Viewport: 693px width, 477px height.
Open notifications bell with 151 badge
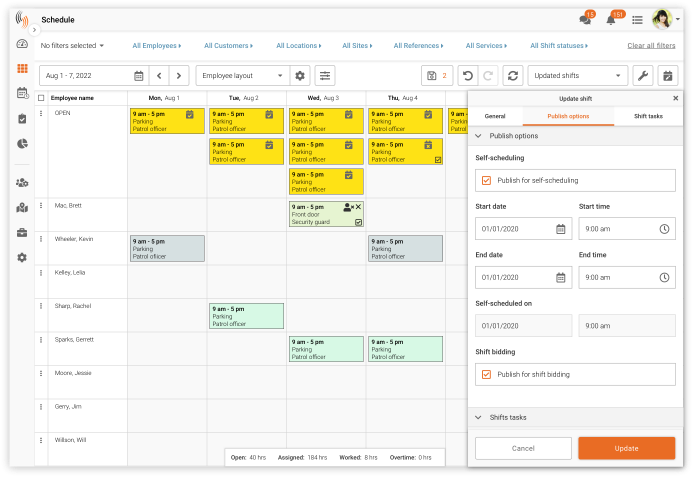click(613, 19)
